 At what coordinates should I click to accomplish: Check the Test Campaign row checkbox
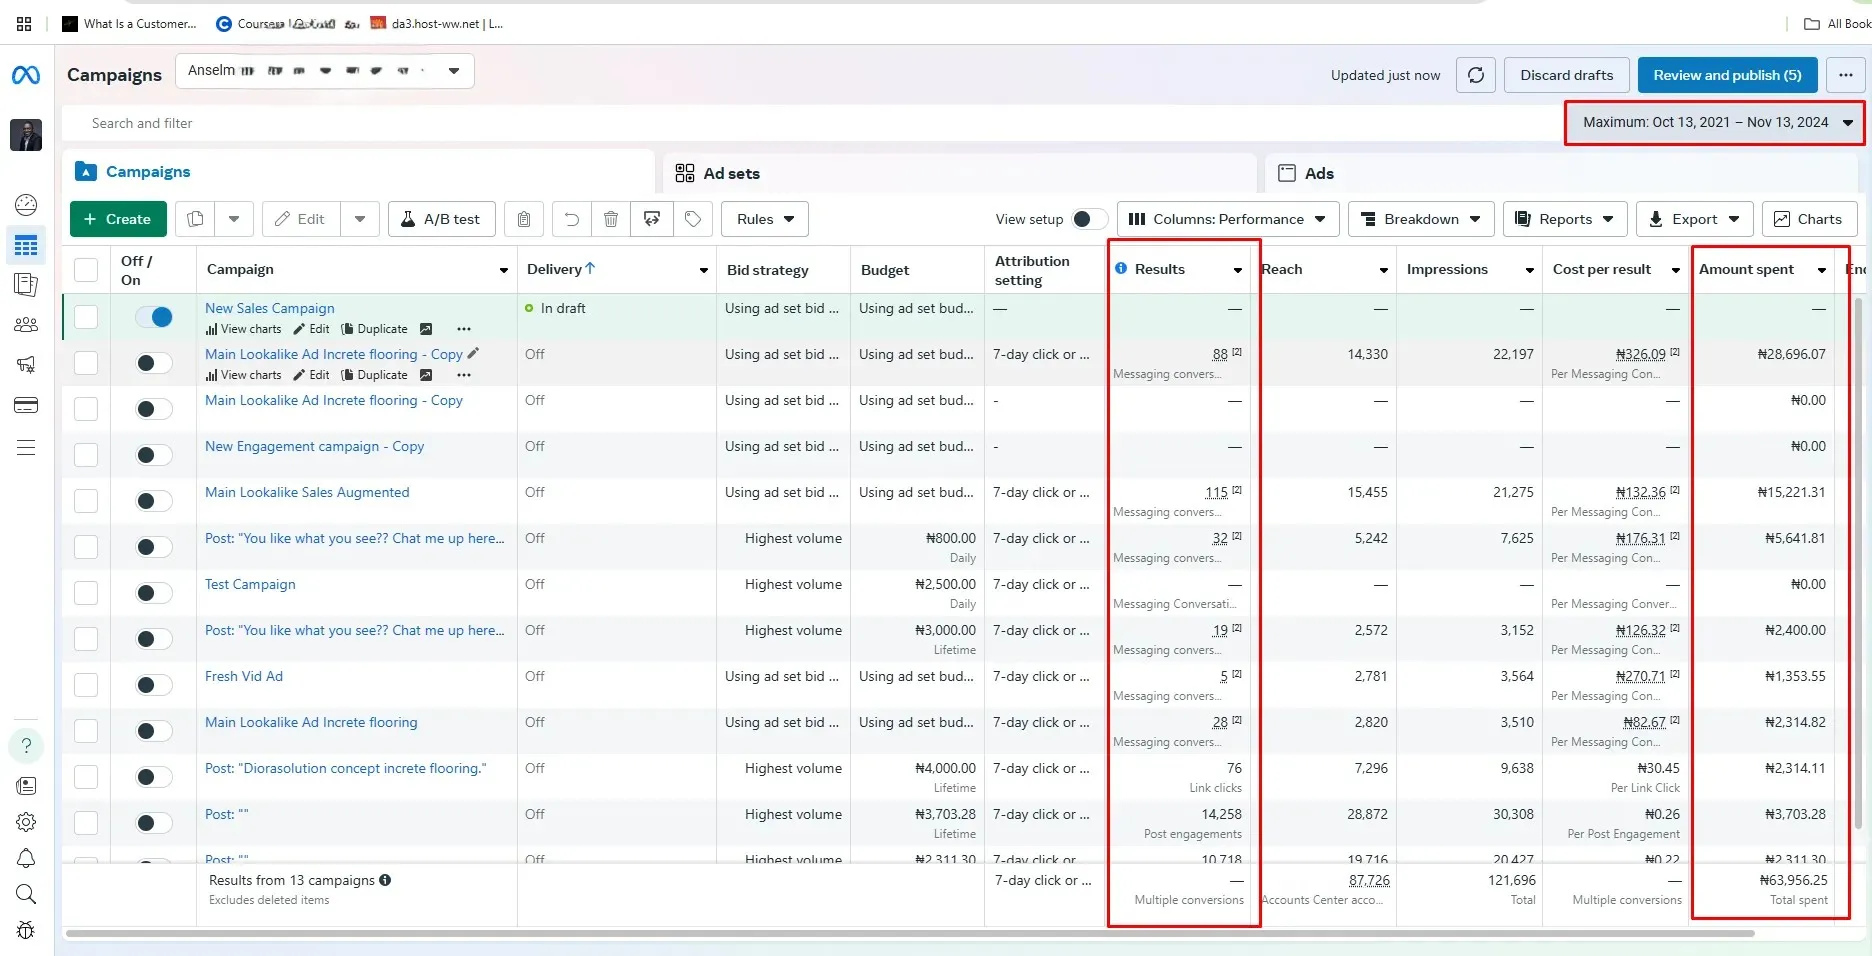pos(87,593)
